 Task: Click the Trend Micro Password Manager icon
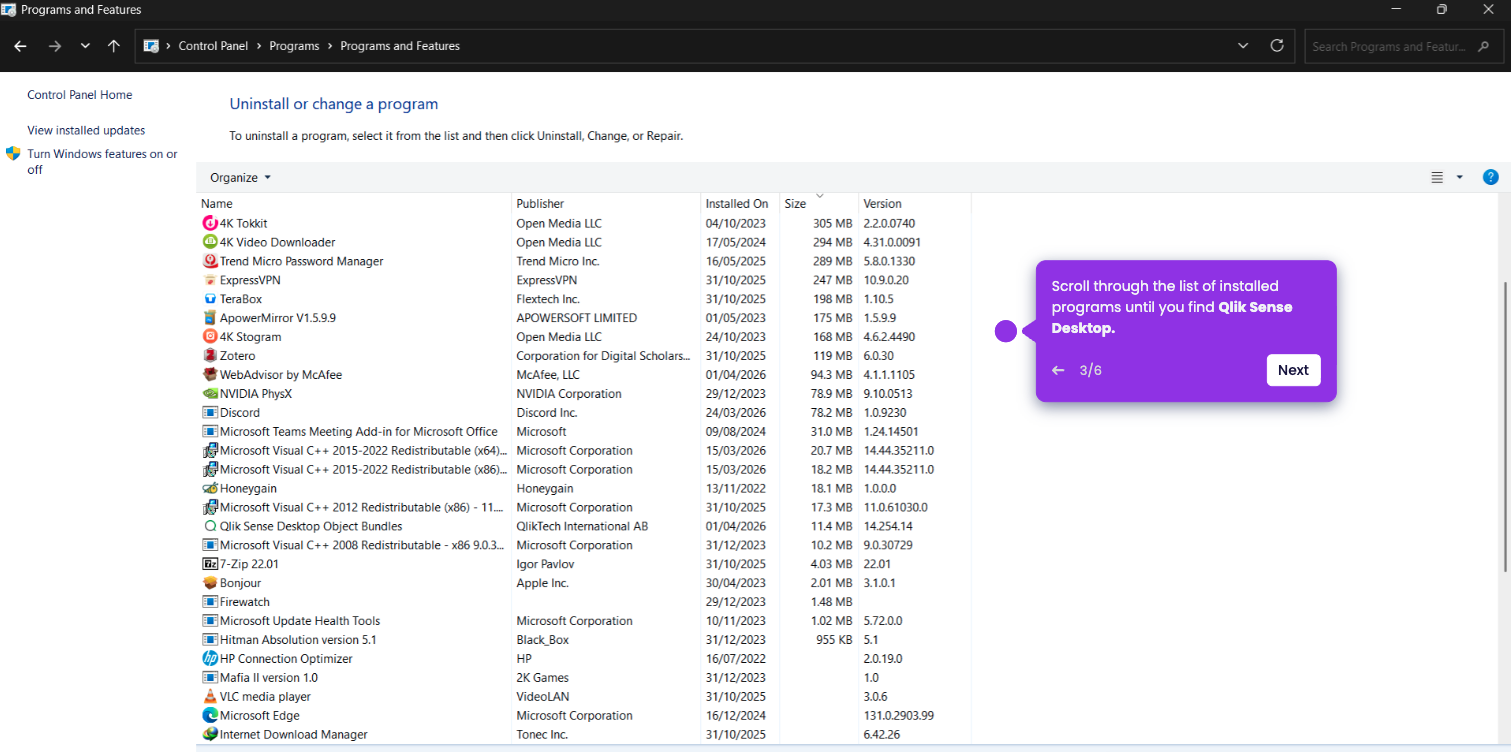coord(210,261)
